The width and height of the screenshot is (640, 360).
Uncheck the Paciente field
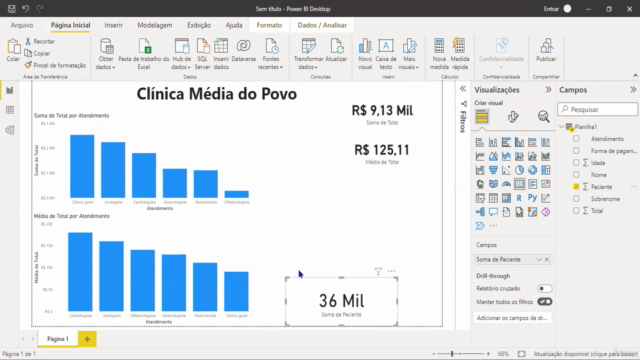coord(576,187)
